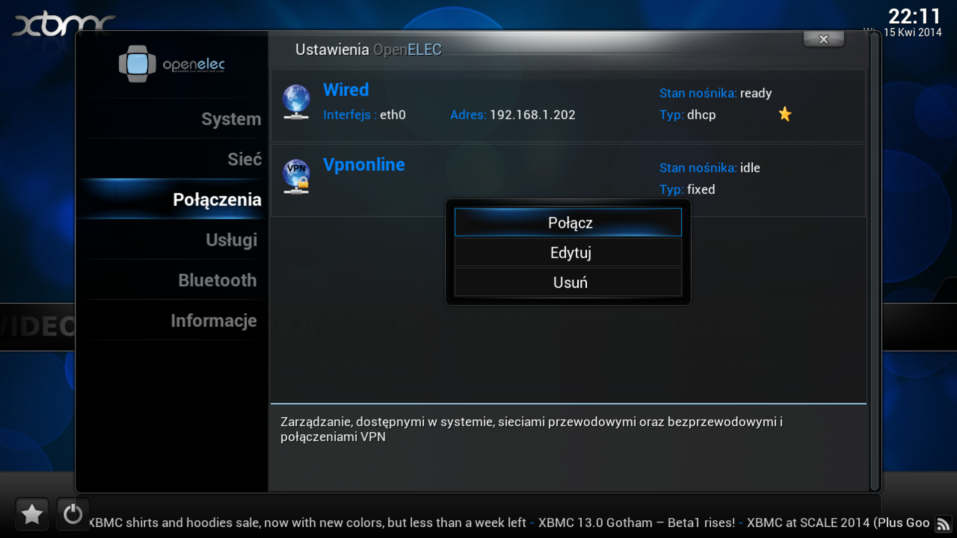The image size is (957, 538).
Task: Click the Zarządzanie description text
Action: pos(531,429)
